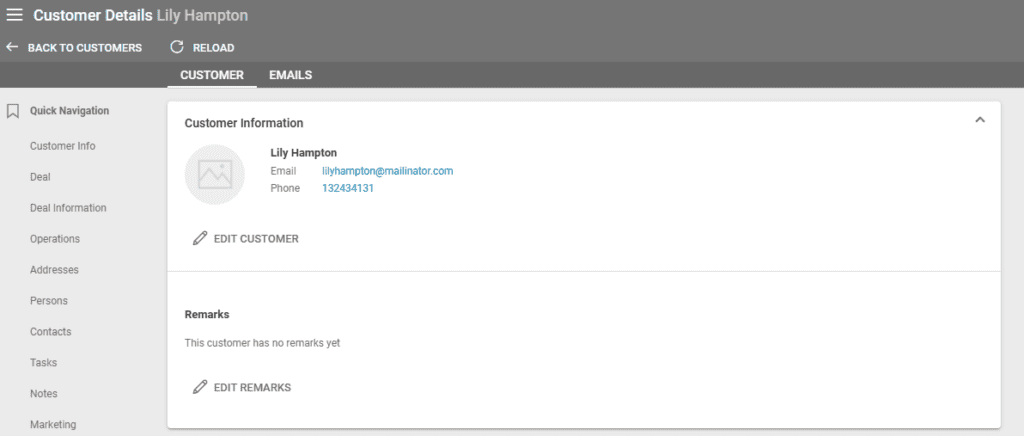
Task: Select Persons in the sidebar
Action: tap(49, 301)
